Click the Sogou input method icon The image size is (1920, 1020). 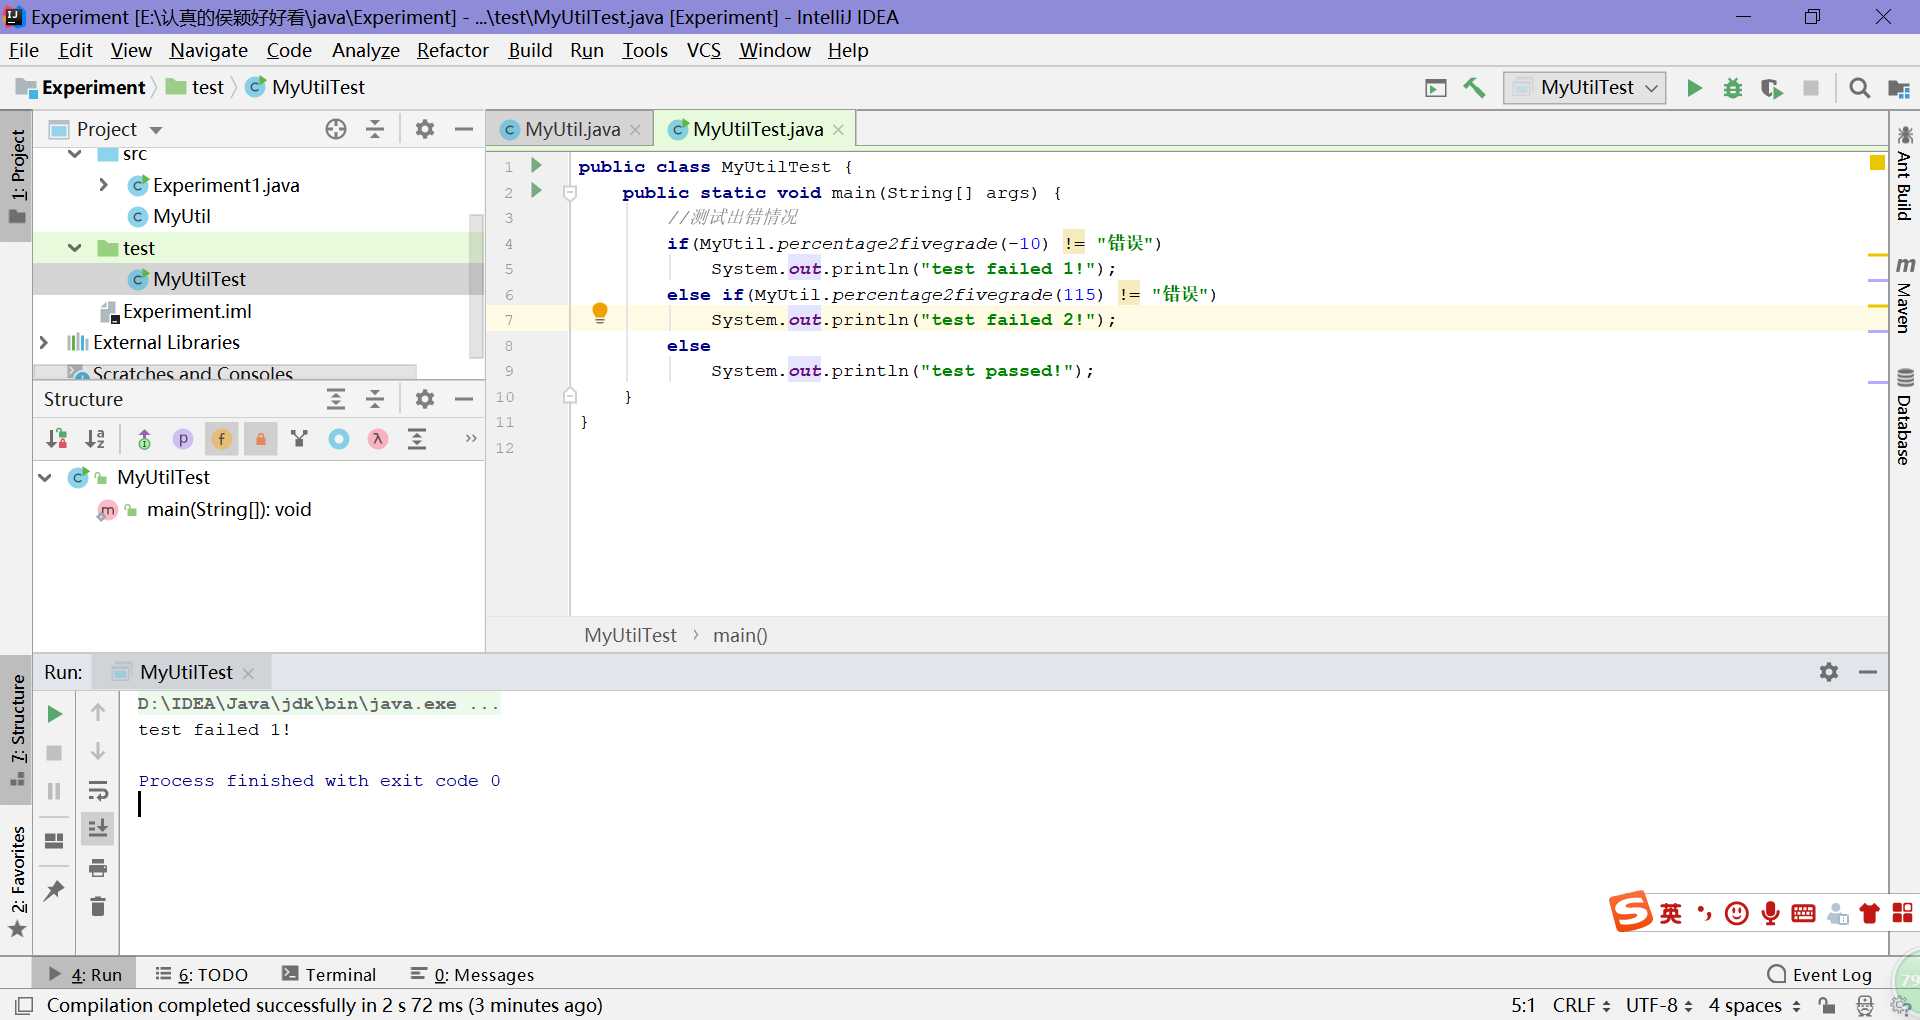coord(1630,911)
